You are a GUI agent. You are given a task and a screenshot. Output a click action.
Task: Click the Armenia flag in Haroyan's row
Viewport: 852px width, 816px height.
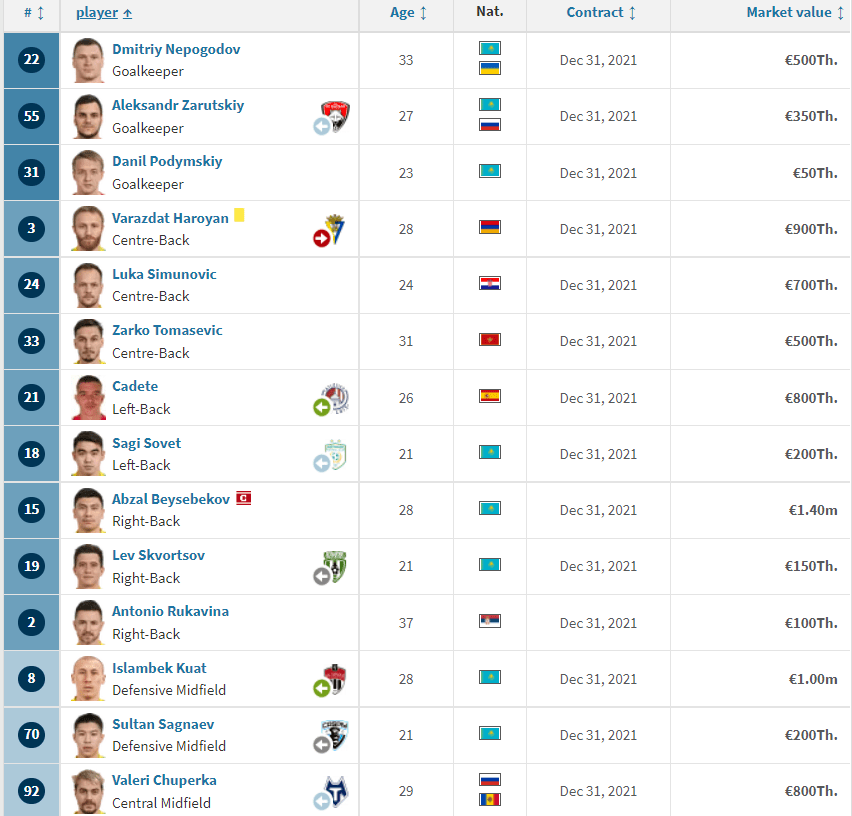[490, 227]
